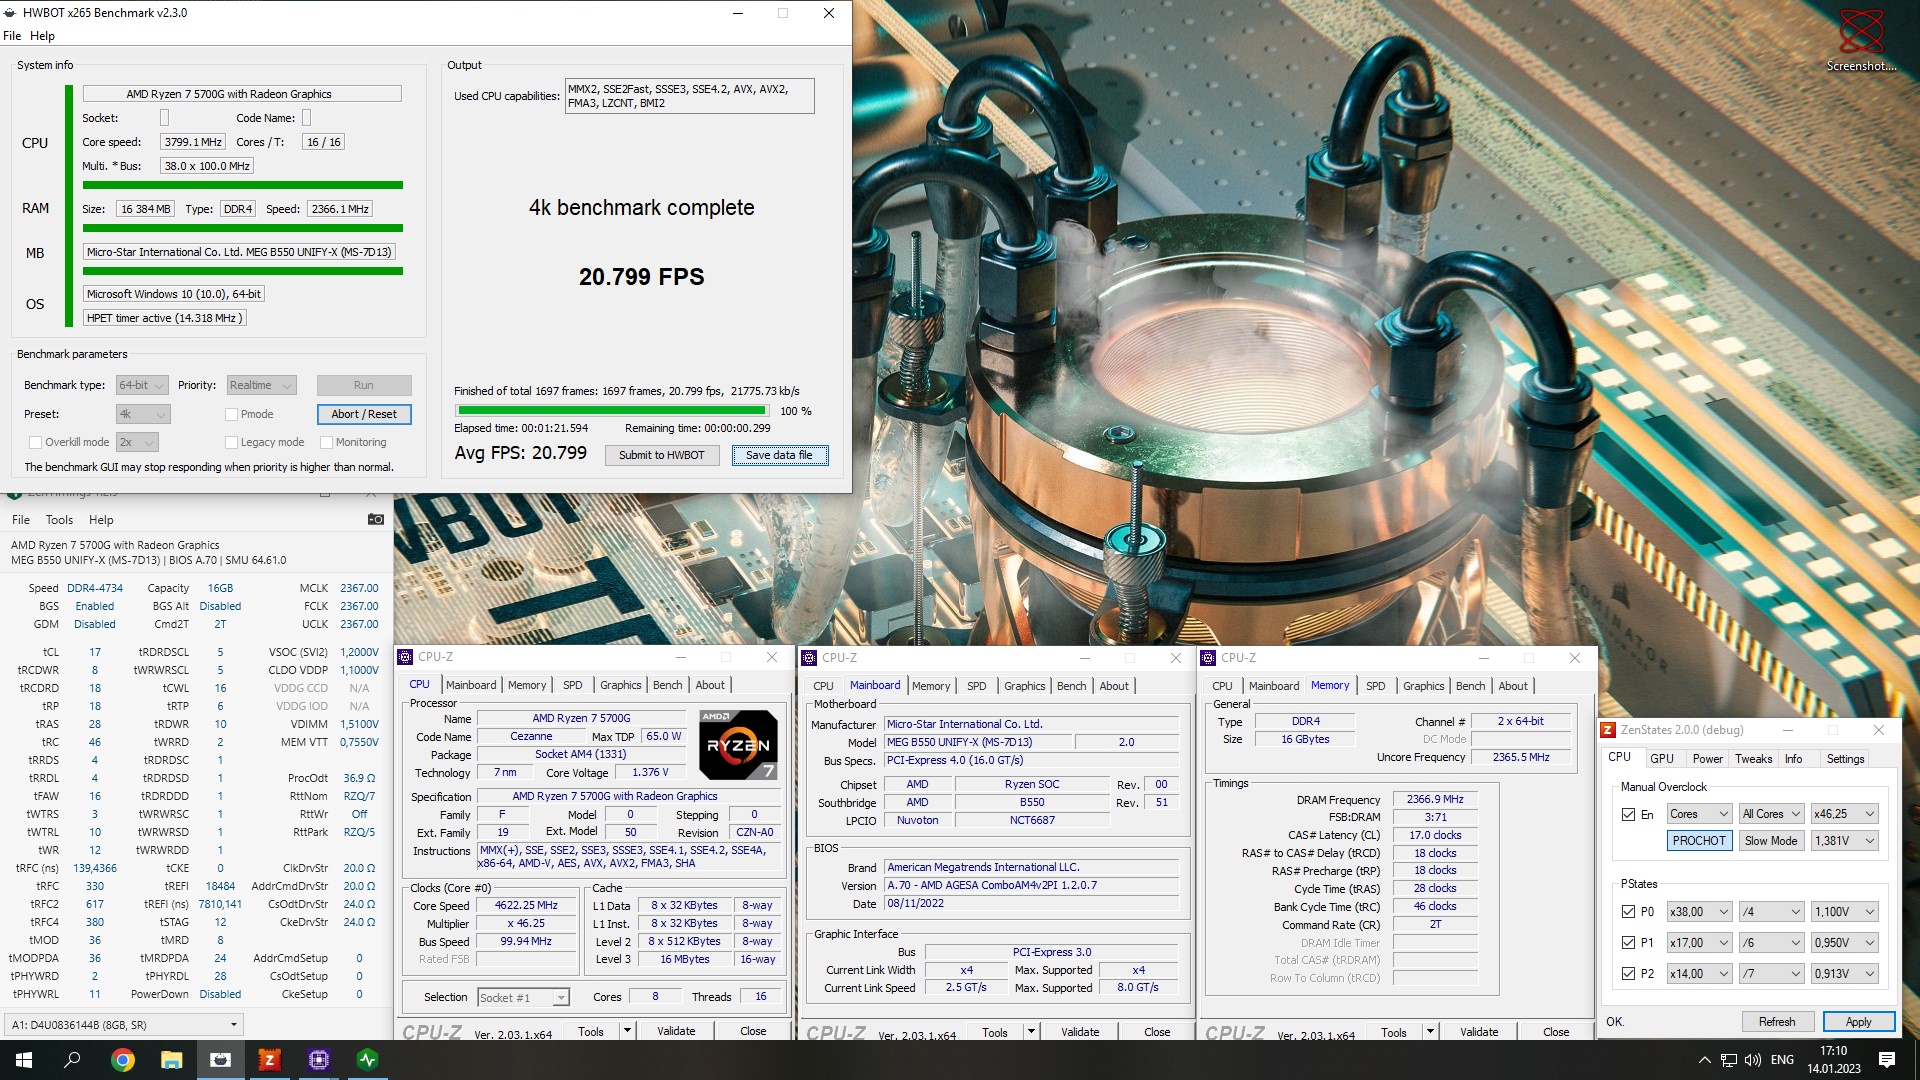1920x1080 pixels.
Task: Enable the Monitoring checkbox
Action: [326, 442]
